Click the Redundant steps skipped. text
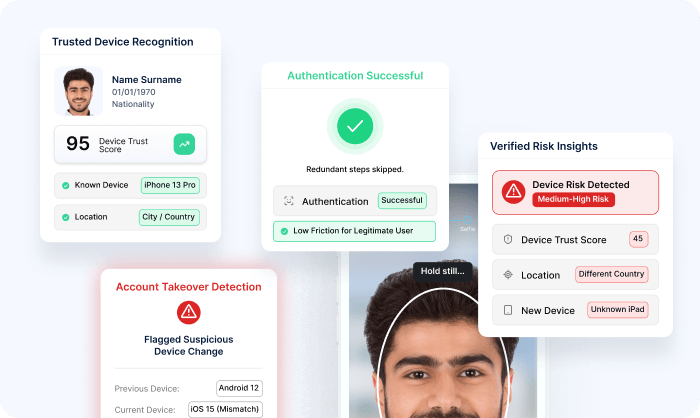 [355, 169]
